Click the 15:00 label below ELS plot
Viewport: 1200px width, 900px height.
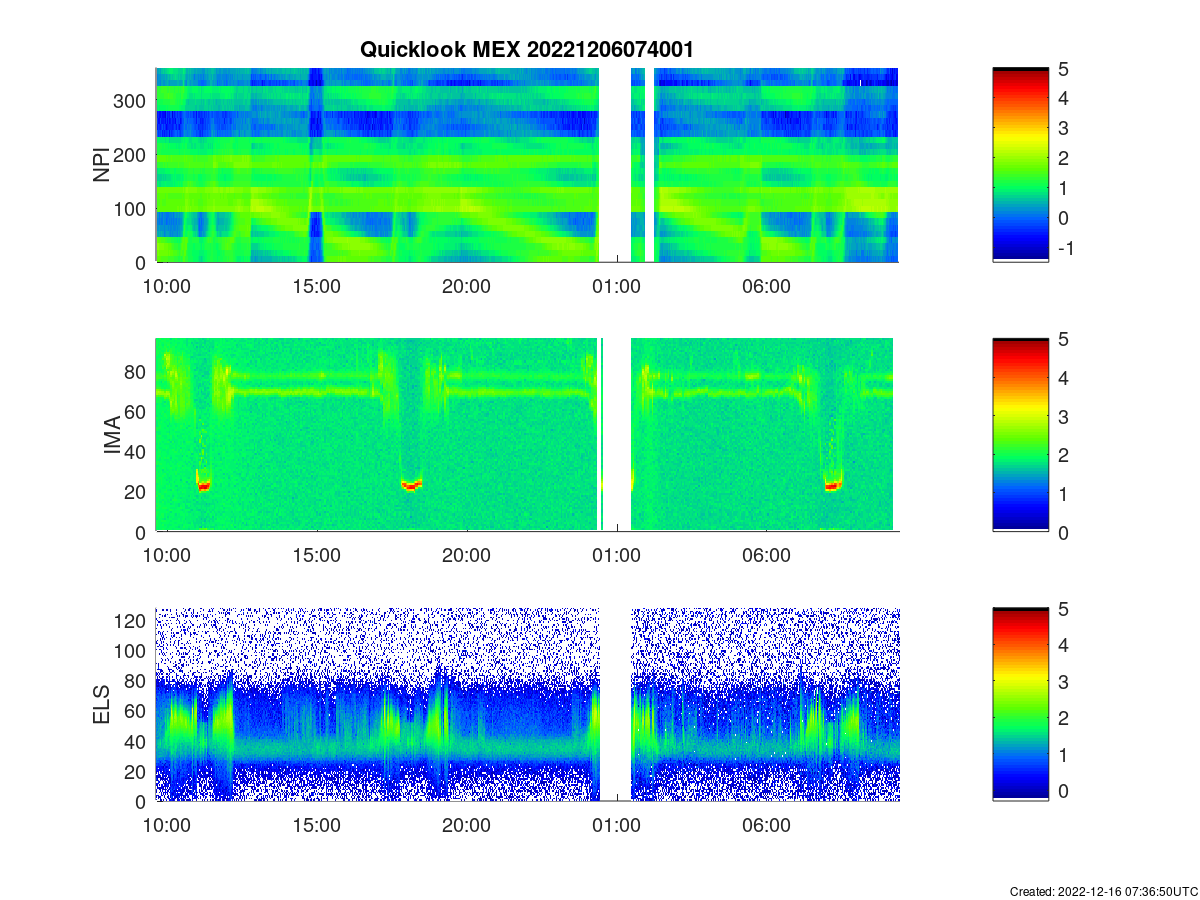point(317,826)
